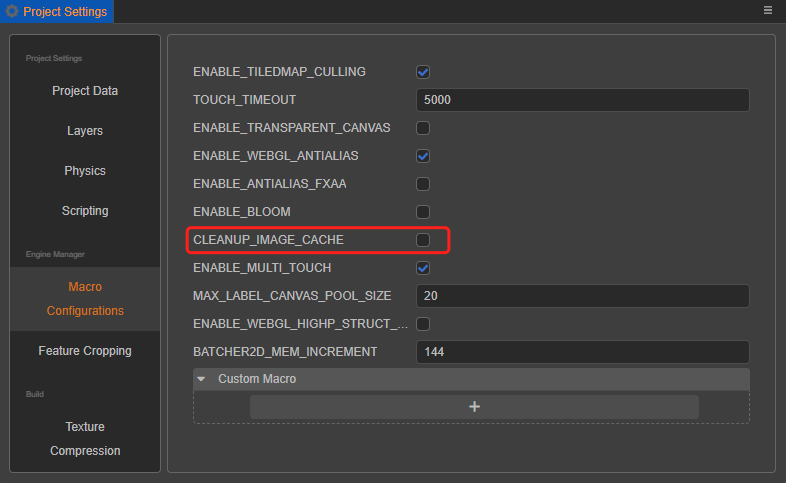Image resolution: width=786 pixels, height=483 pixels.
Task: Click the truncated ENABLE_WEBGL_HIGHP_STRUCT label
Action: pos(300,324)
